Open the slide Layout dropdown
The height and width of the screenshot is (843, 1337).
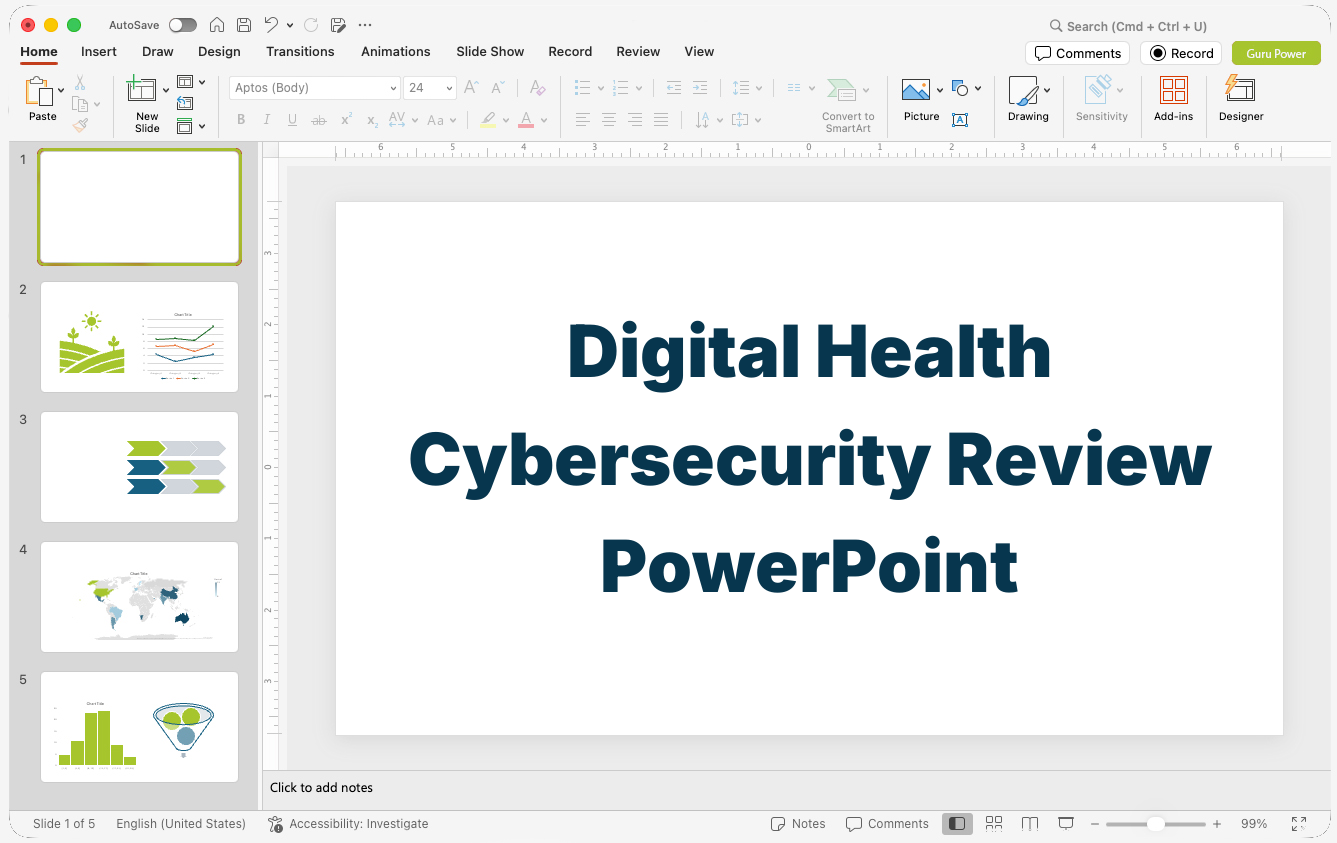[x=190, y=82]
